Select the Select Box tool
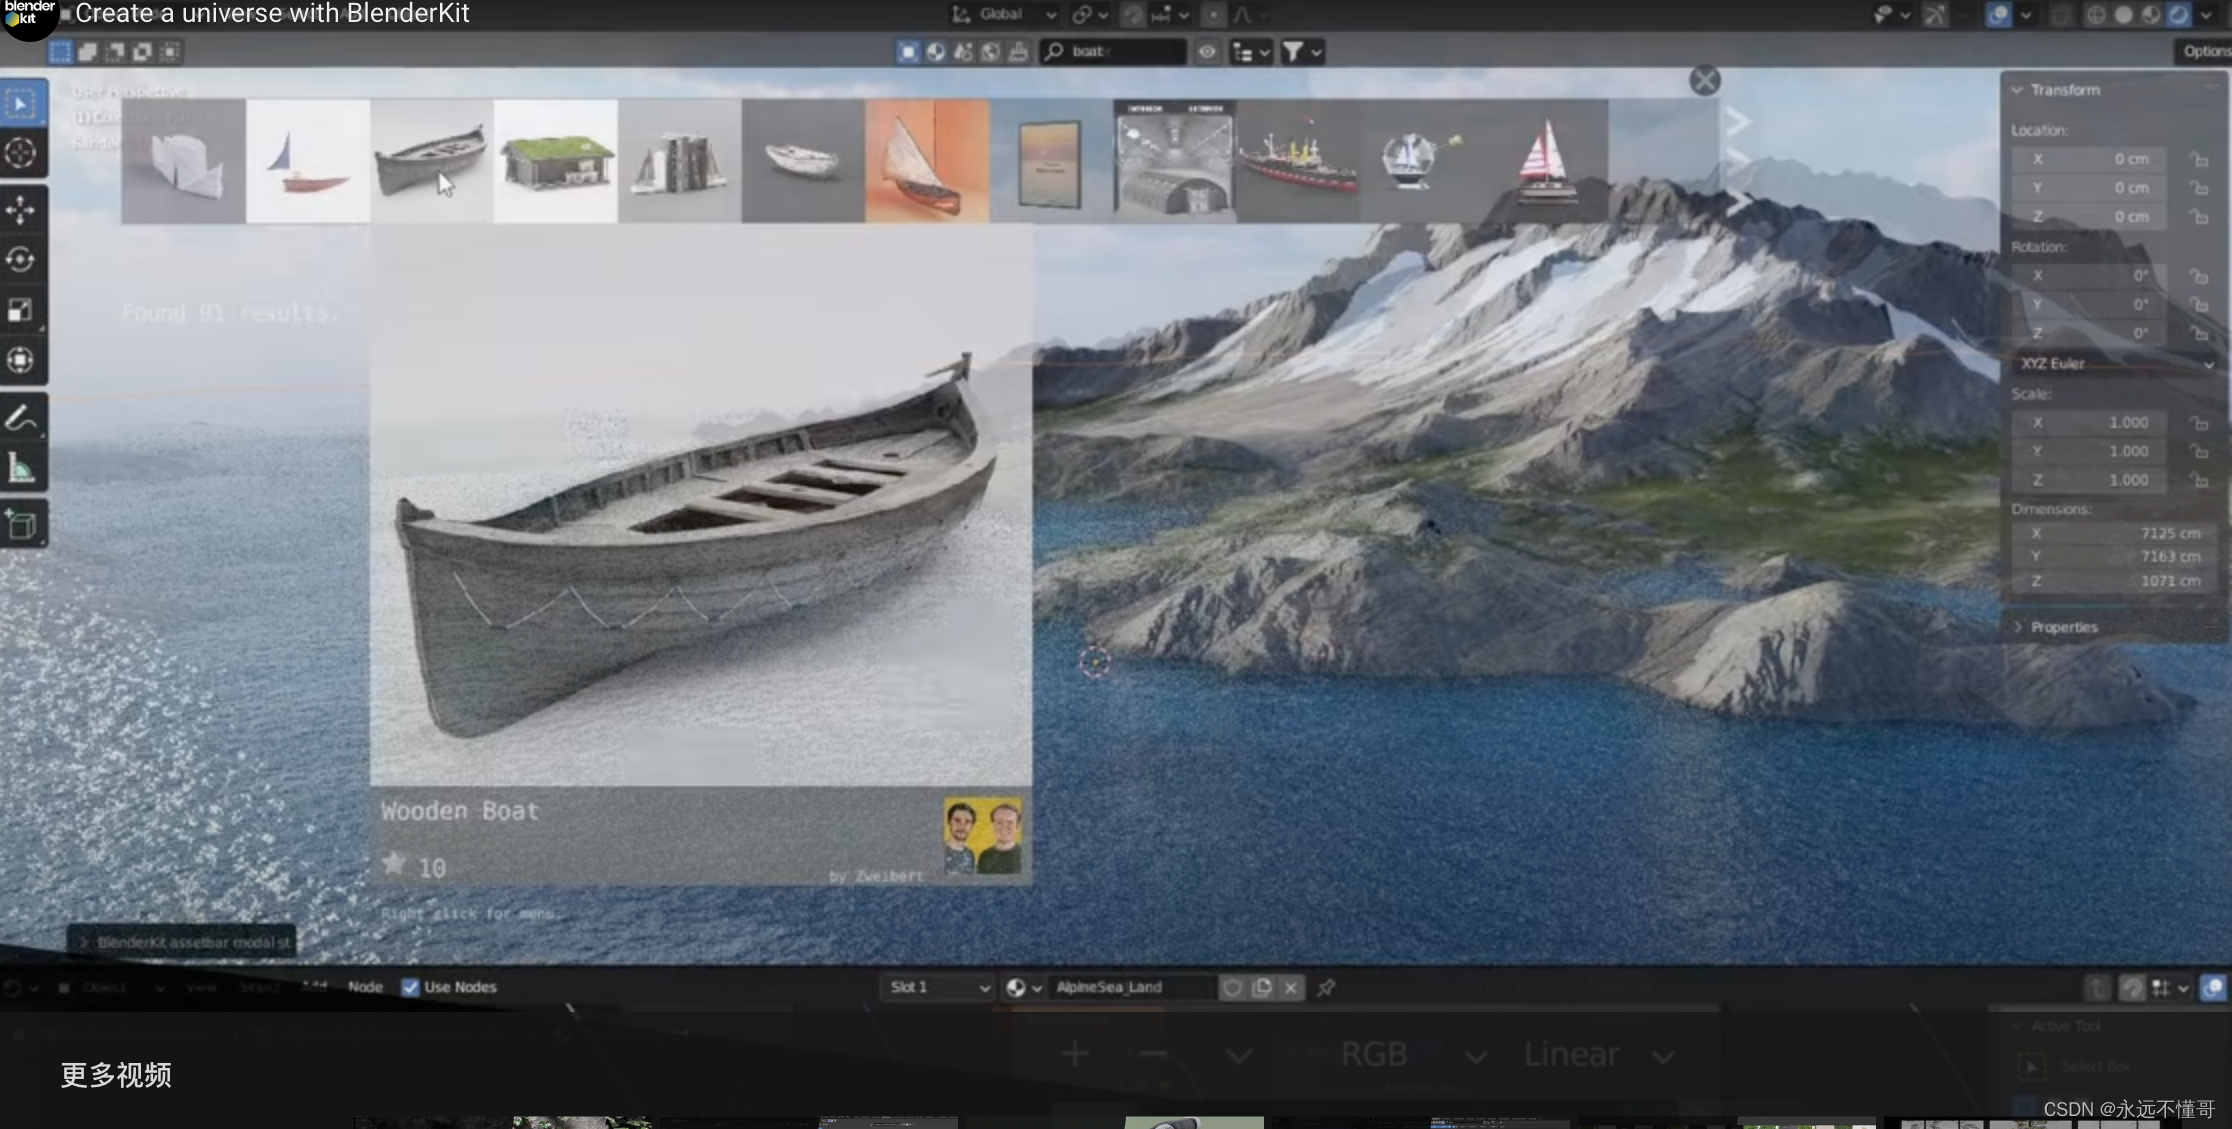The image size is (2232, 1129). (22, 104)
